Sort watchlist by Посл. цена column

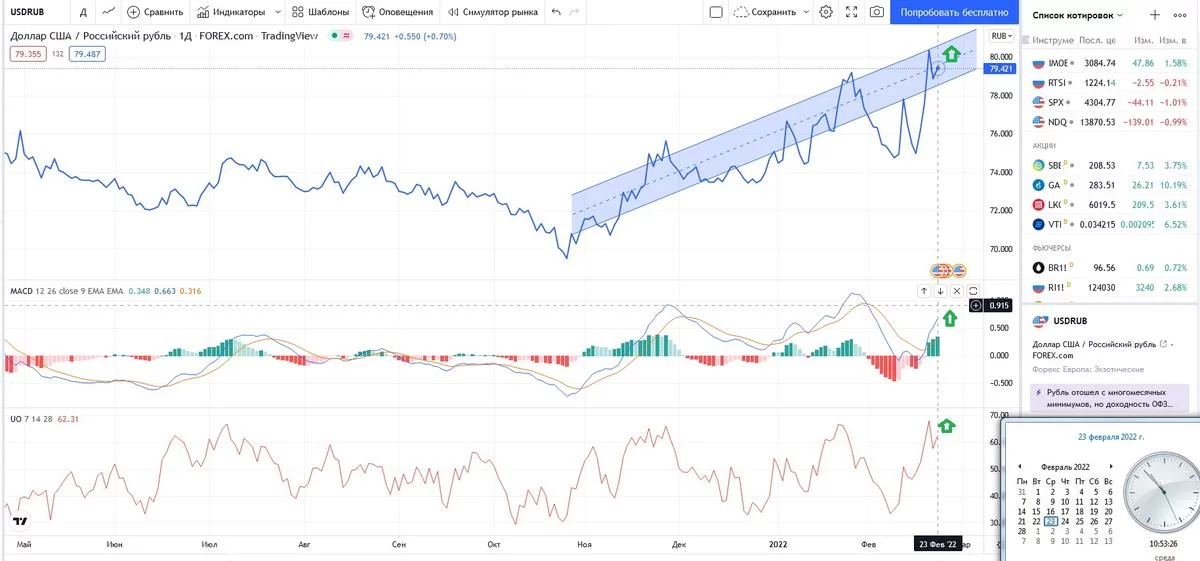1098,41
